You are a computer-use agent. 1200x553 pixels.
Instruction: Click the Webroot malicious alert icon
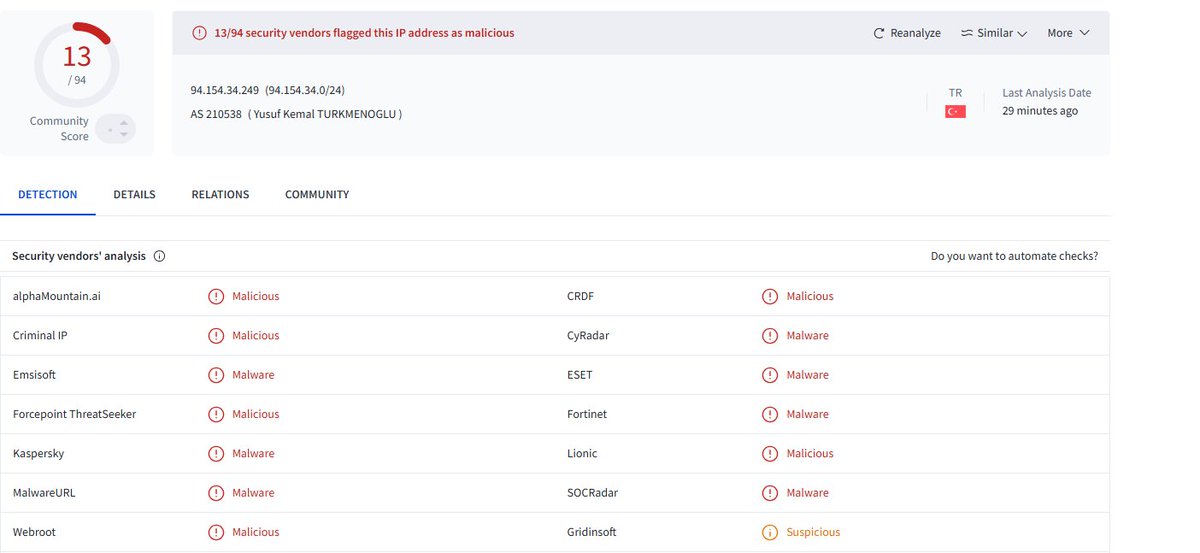[216, 532]
